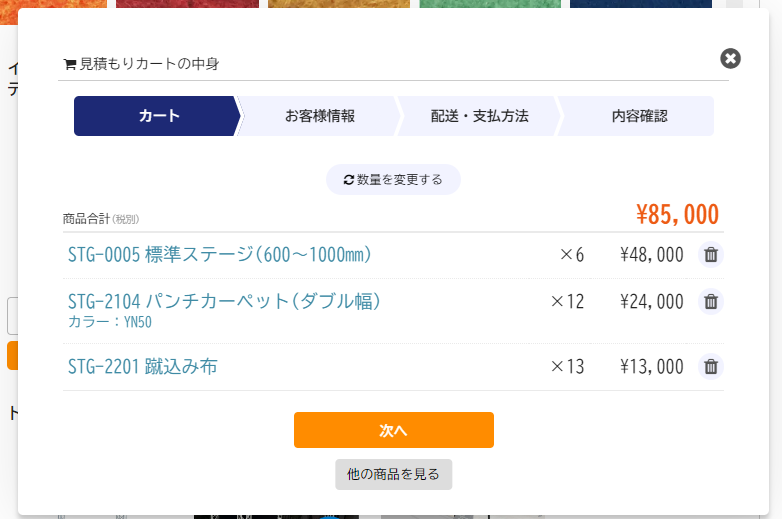Choose the red carpet color swatch

(x=188, y=4)
